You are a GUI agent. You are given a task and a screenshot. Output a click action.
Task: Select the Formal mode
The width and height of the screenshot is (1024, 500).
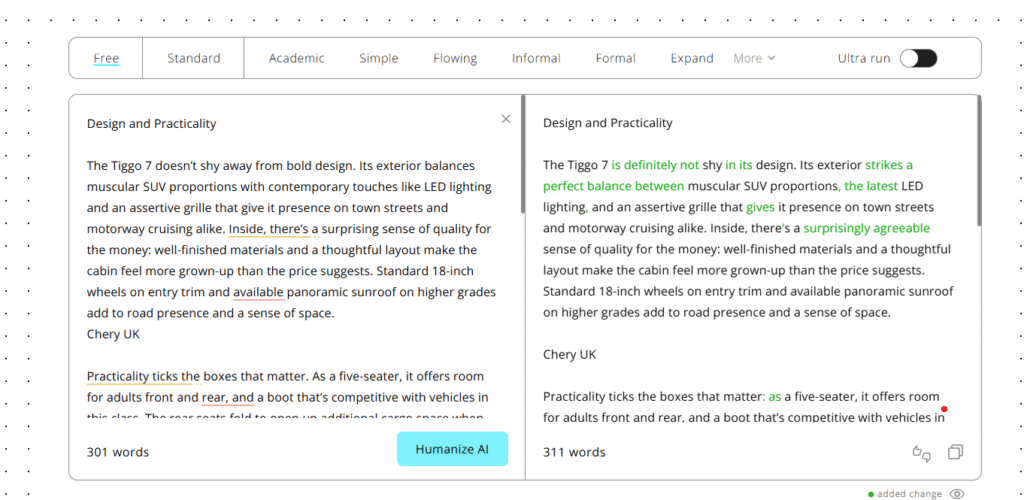[615, 58]
